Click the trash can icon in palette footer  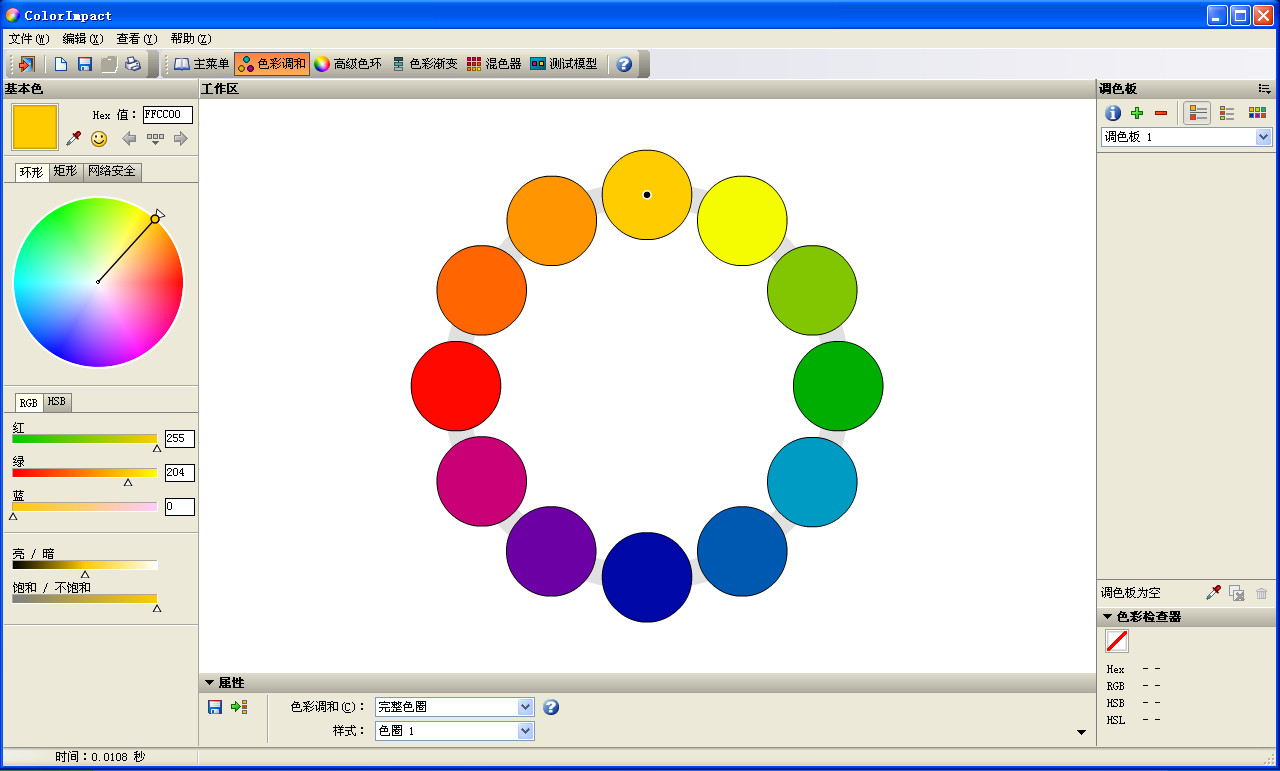[1261, 593]
